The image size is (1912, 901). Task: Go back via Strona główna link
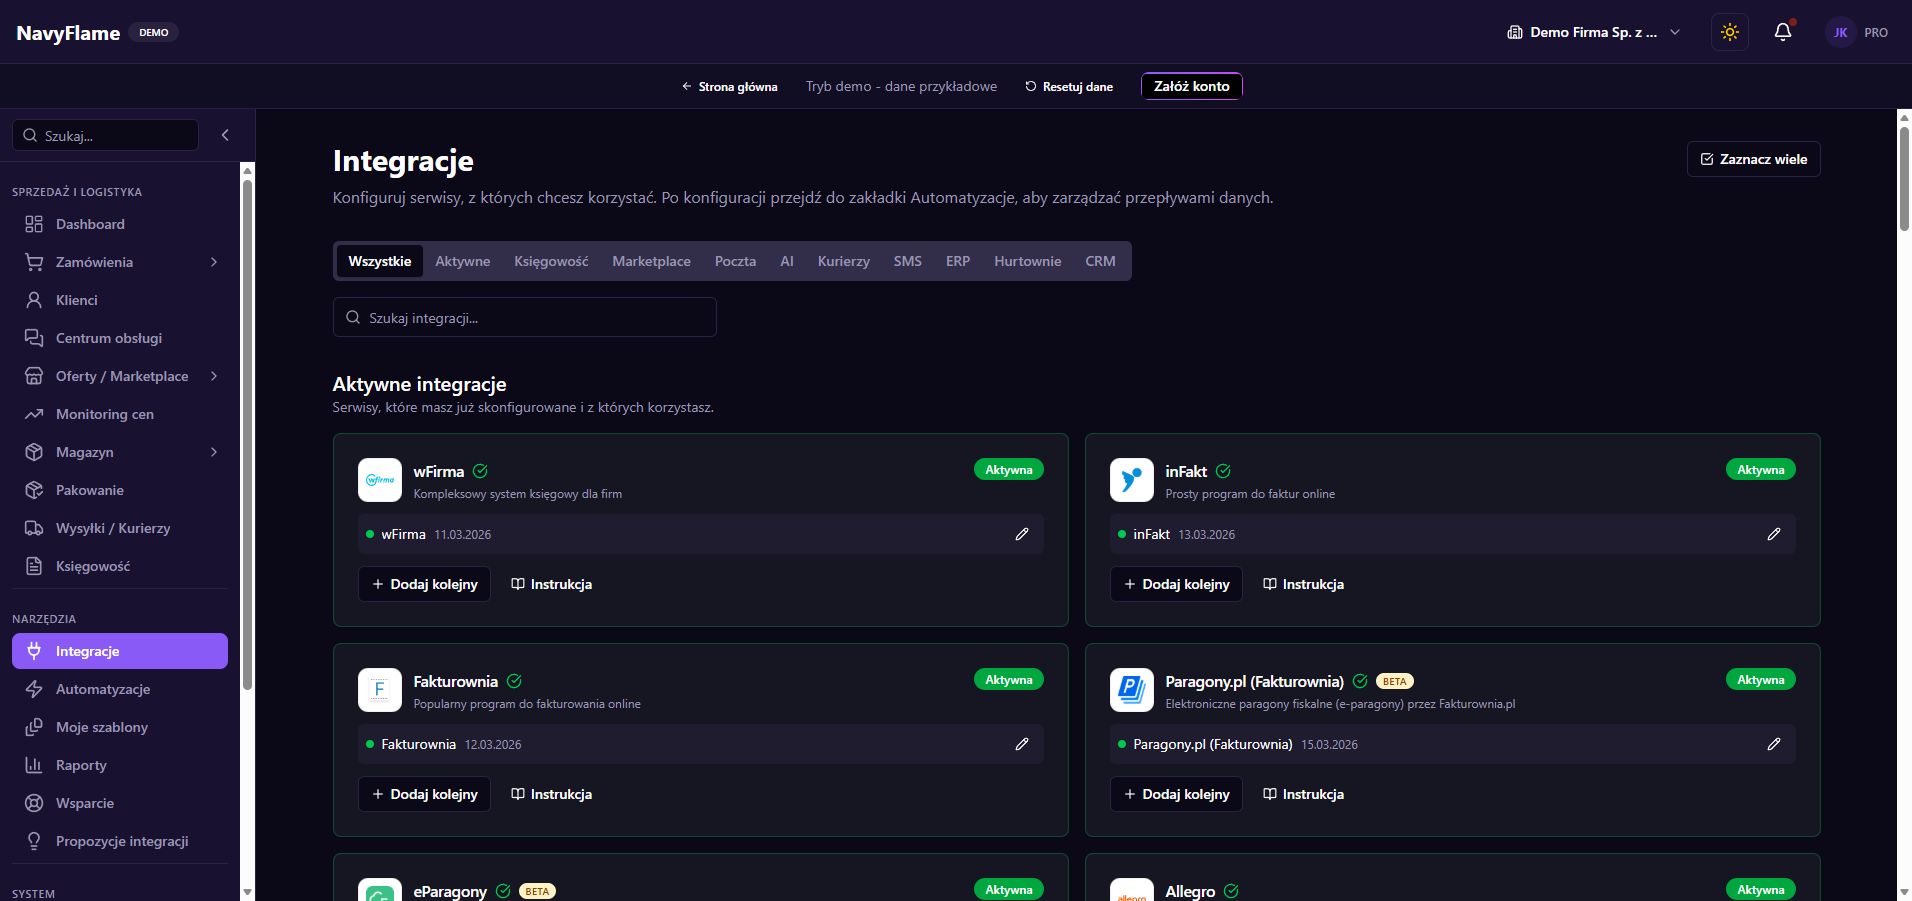point(729,87)
